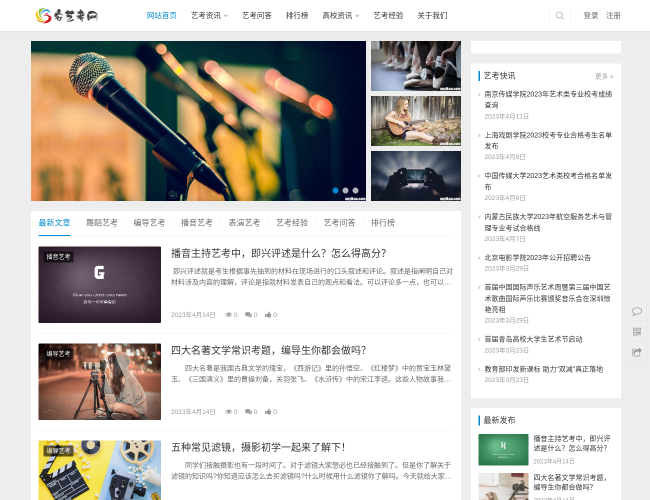Select the third carousel dot
Viewport: 650px width, 500px height.
coord(355,190)
